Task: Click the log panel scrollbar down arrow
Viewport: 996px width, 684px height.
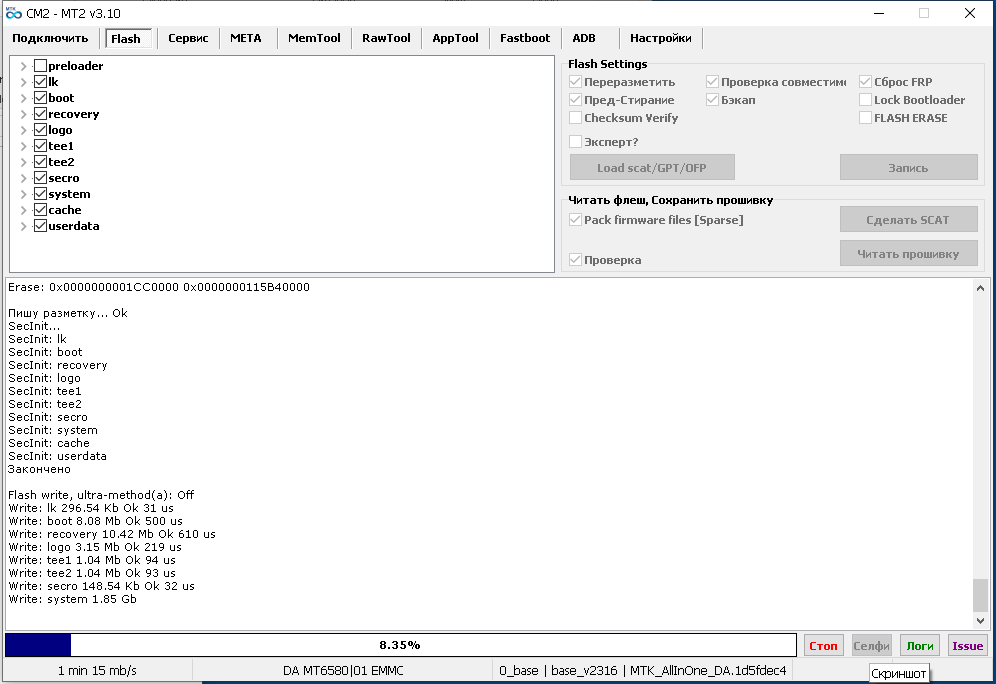Action: pyautogui.click(x=980, y=621)
